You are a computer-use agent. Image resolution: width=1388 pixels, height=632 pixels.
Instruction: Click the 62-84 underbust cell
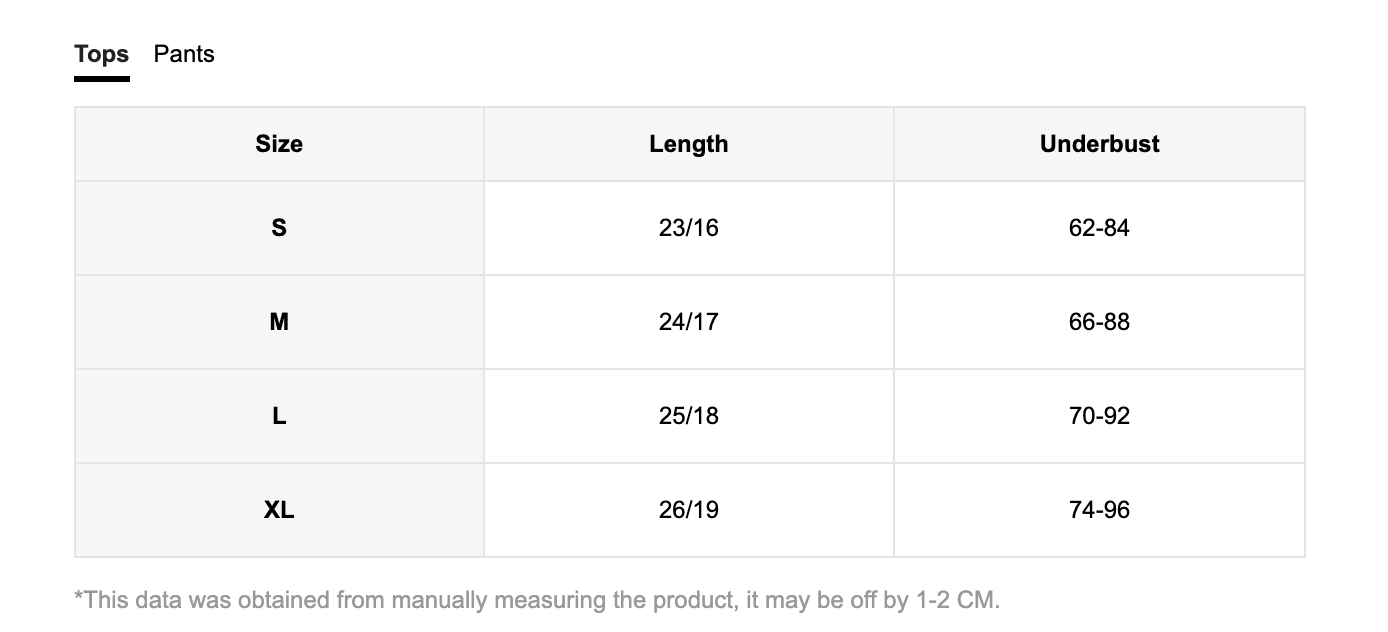(1100, 228)
